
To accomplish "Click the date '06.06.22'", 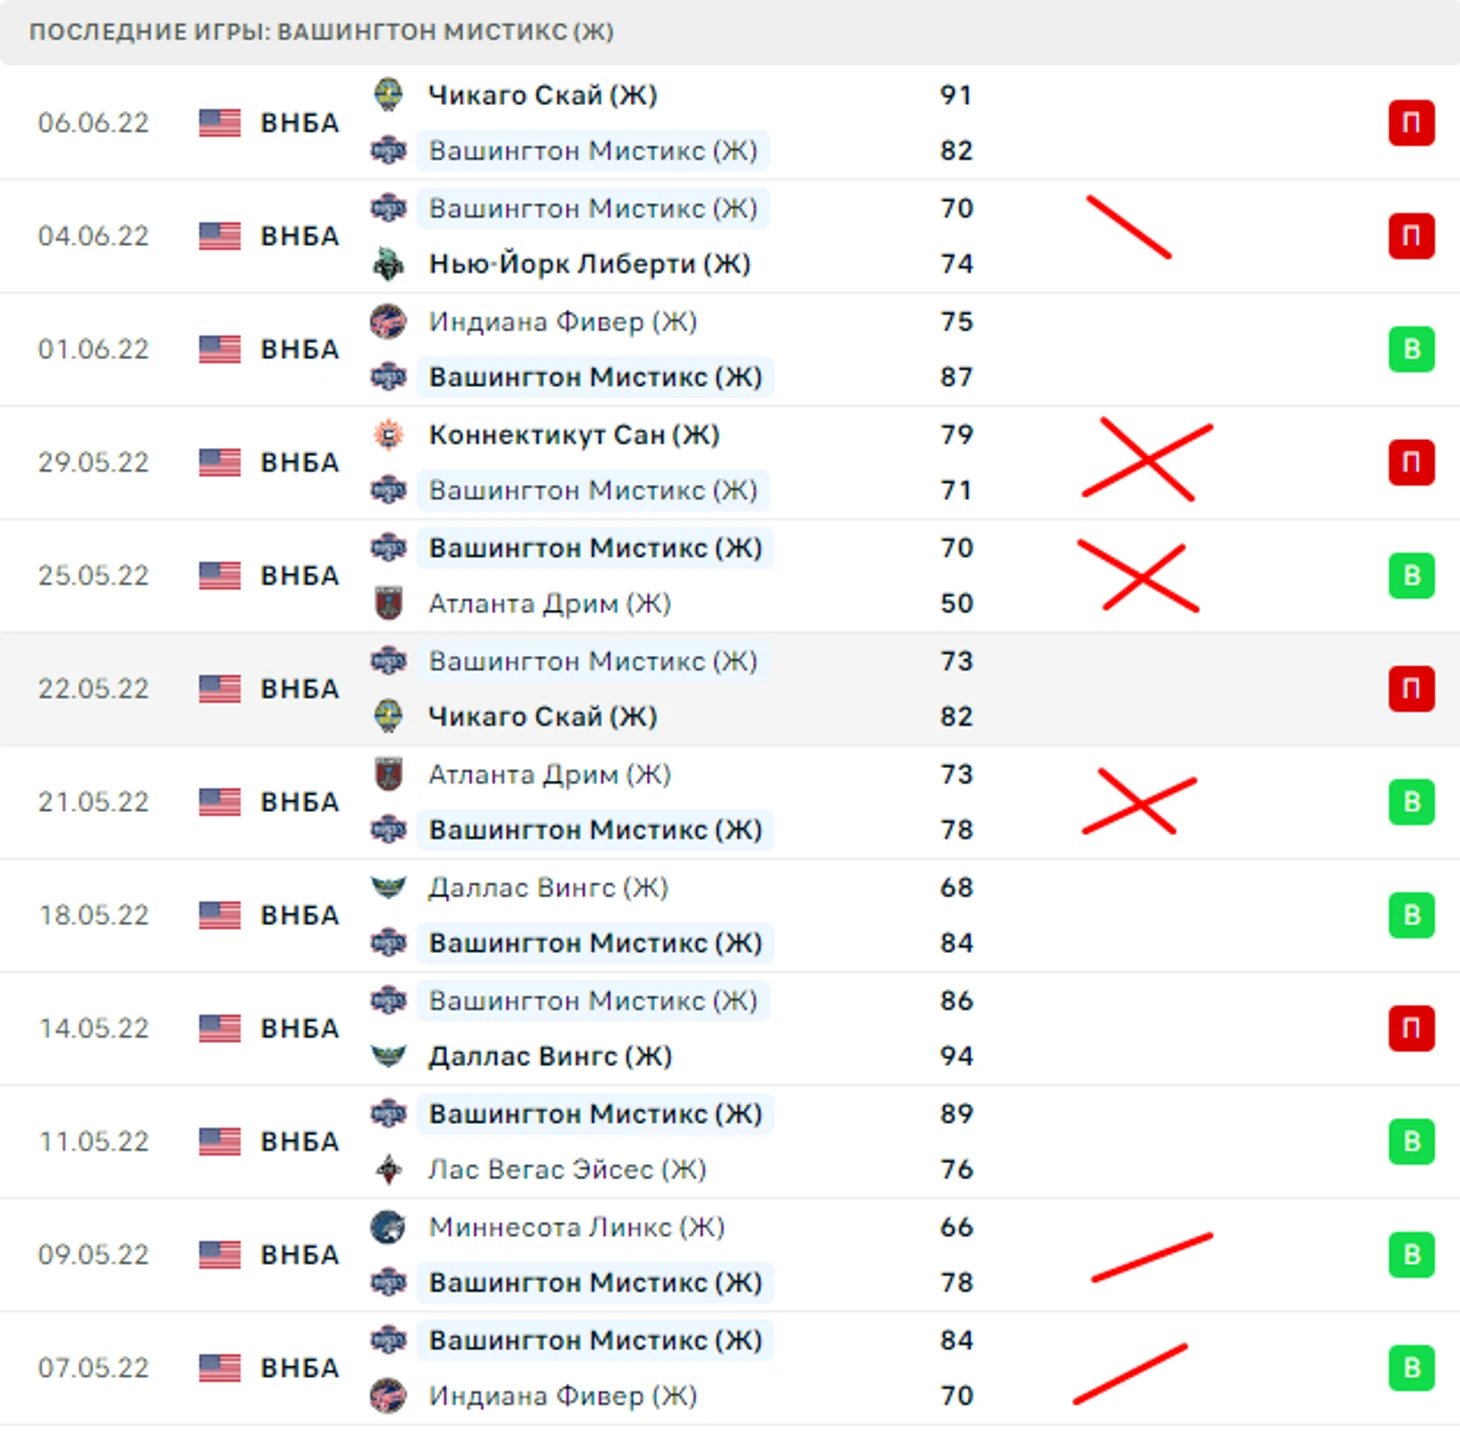I will 94,123.
